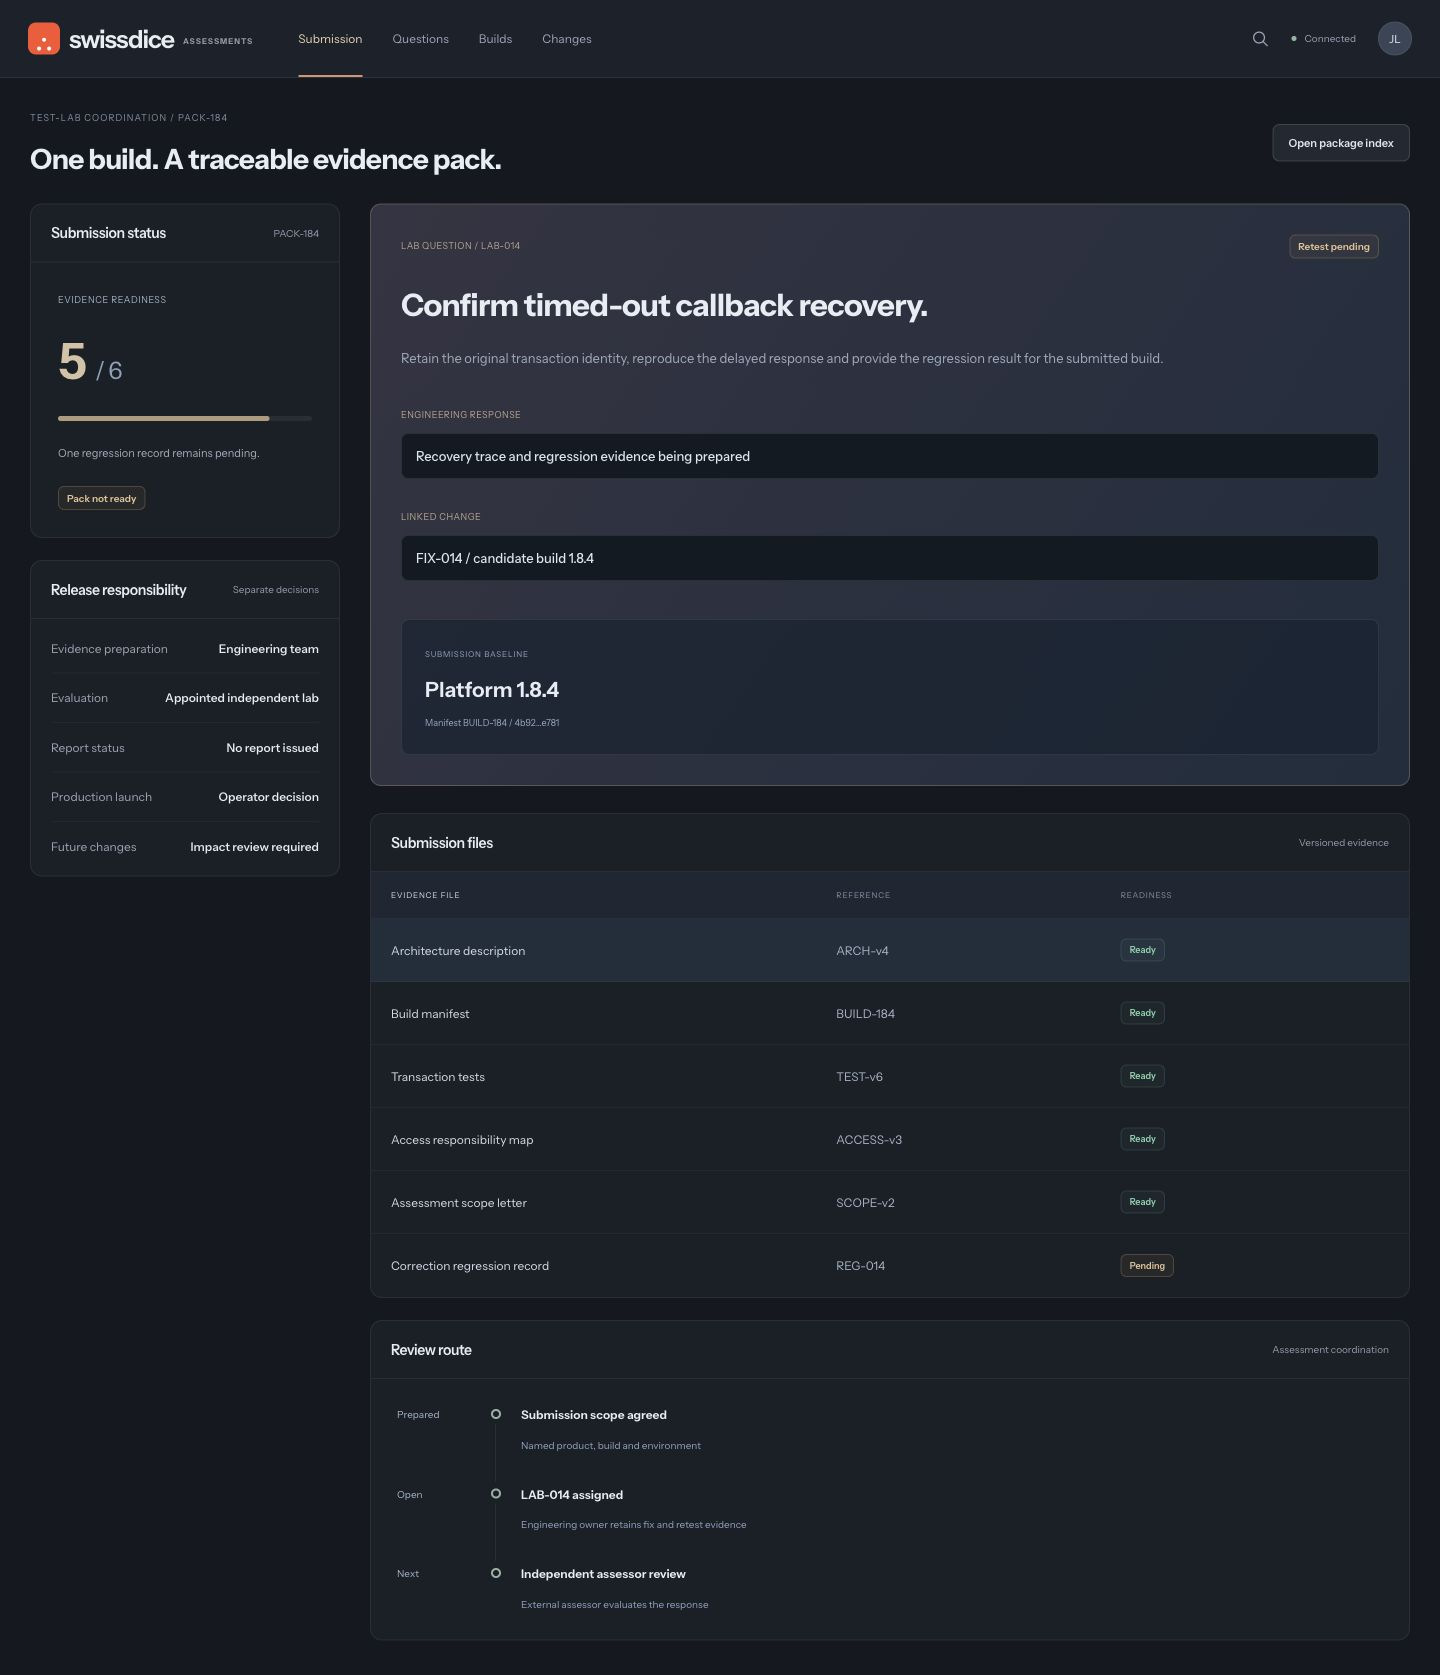The height and width of the screenshot is (1675, 1440).
Task: Open search via magnifier icon
Action: (1260, 39)
